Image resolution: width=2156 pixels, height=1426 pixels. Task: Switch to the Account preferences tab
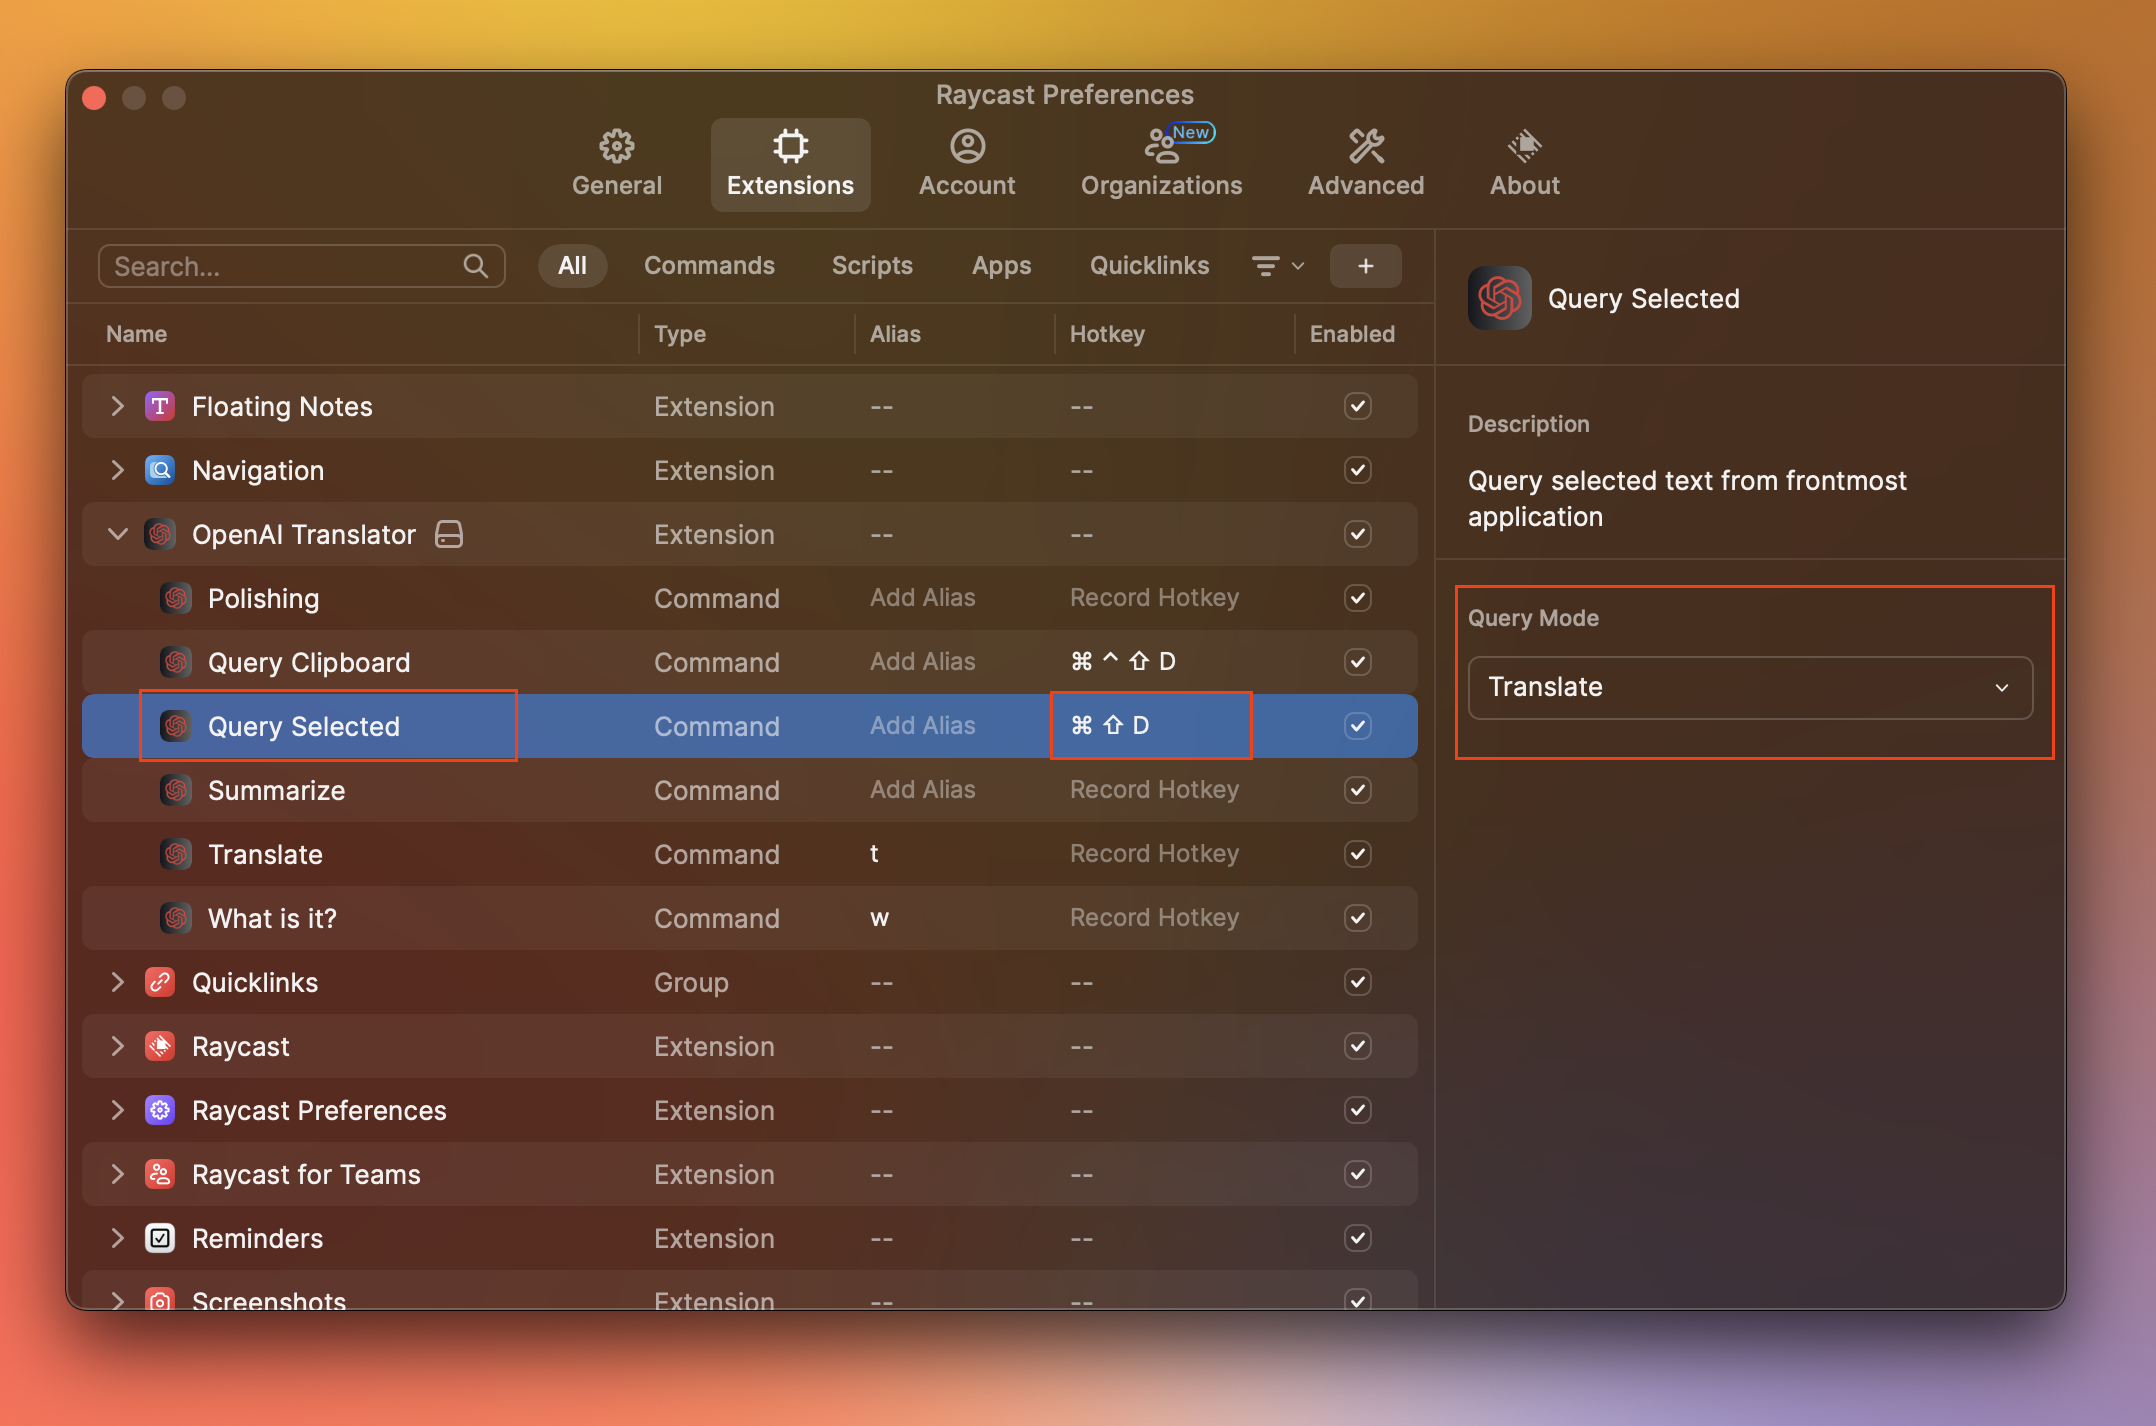[966, 159]
